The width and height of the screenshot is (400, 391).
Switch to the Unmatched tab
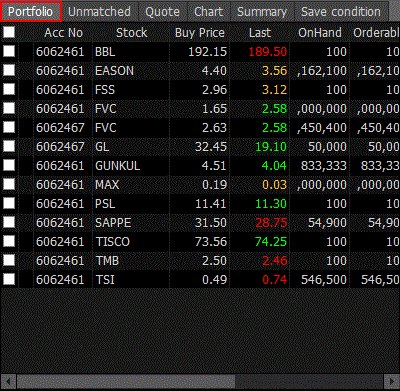pyautogui.click(x=99, y=12)
